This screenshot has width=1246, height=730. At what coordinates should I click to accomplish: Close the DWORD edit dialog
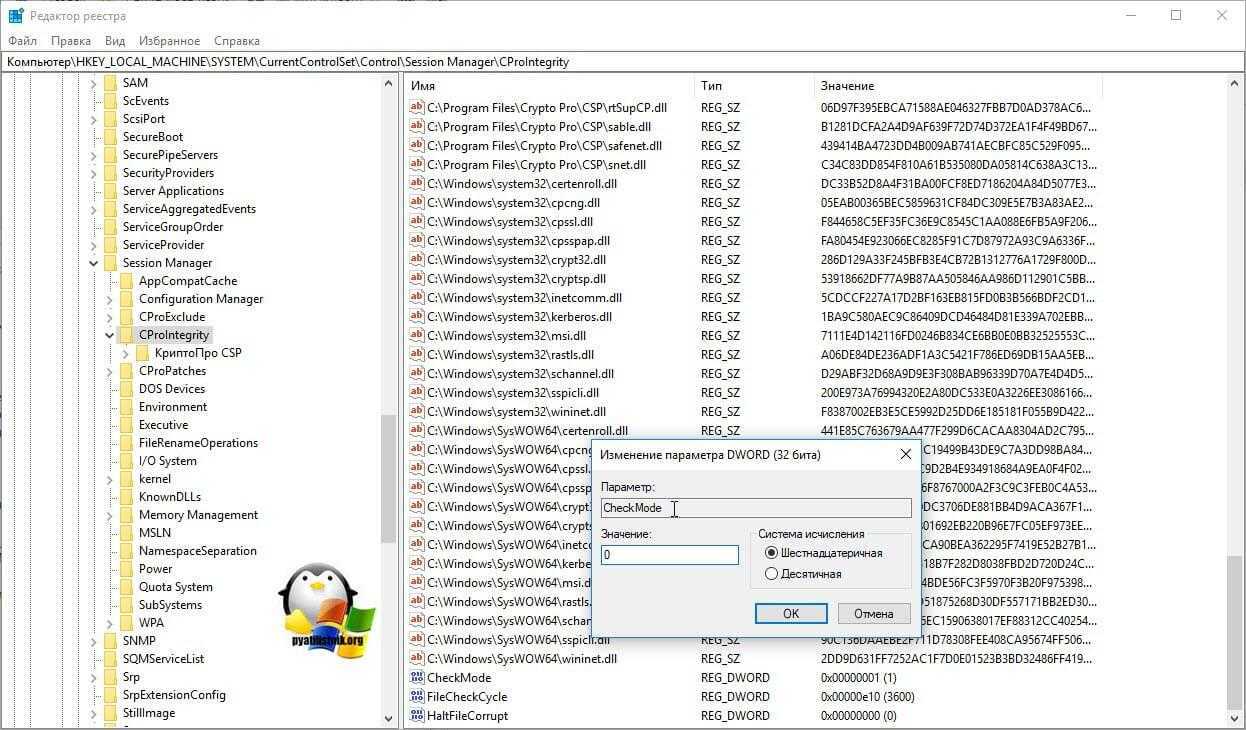click(905, 454)
